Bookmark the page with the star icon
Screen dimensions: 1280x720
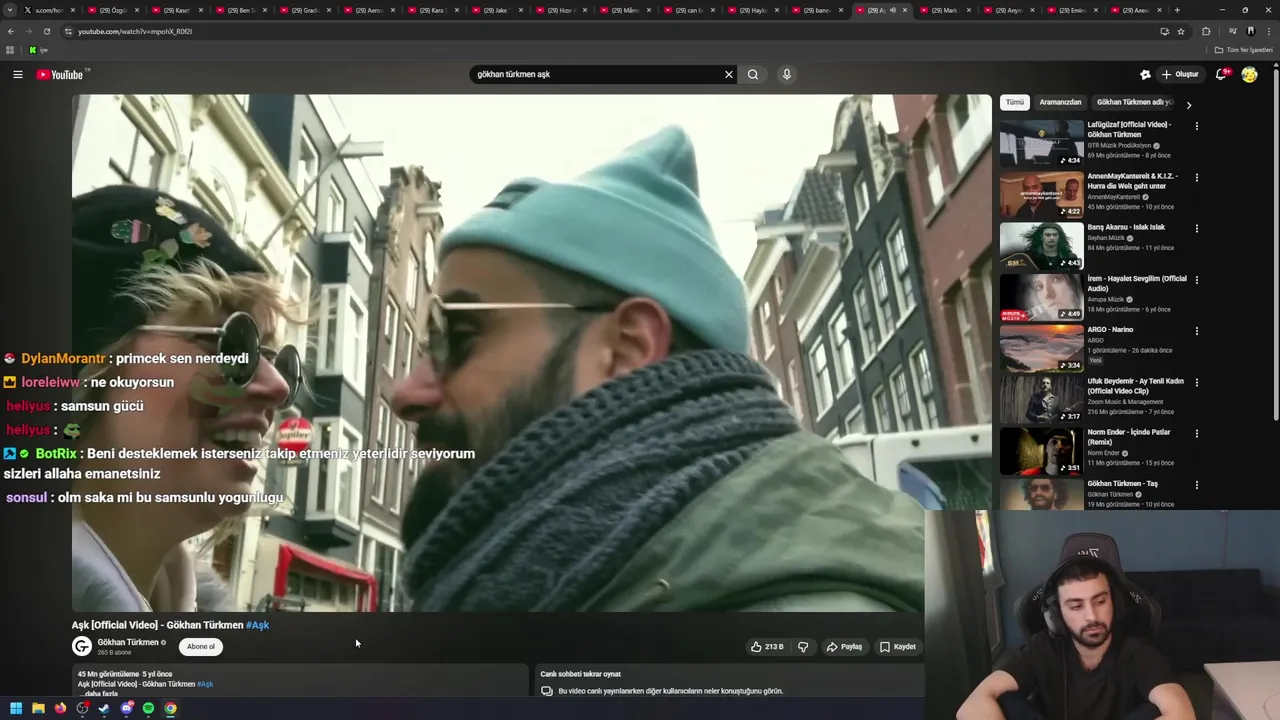point(1181,31)
